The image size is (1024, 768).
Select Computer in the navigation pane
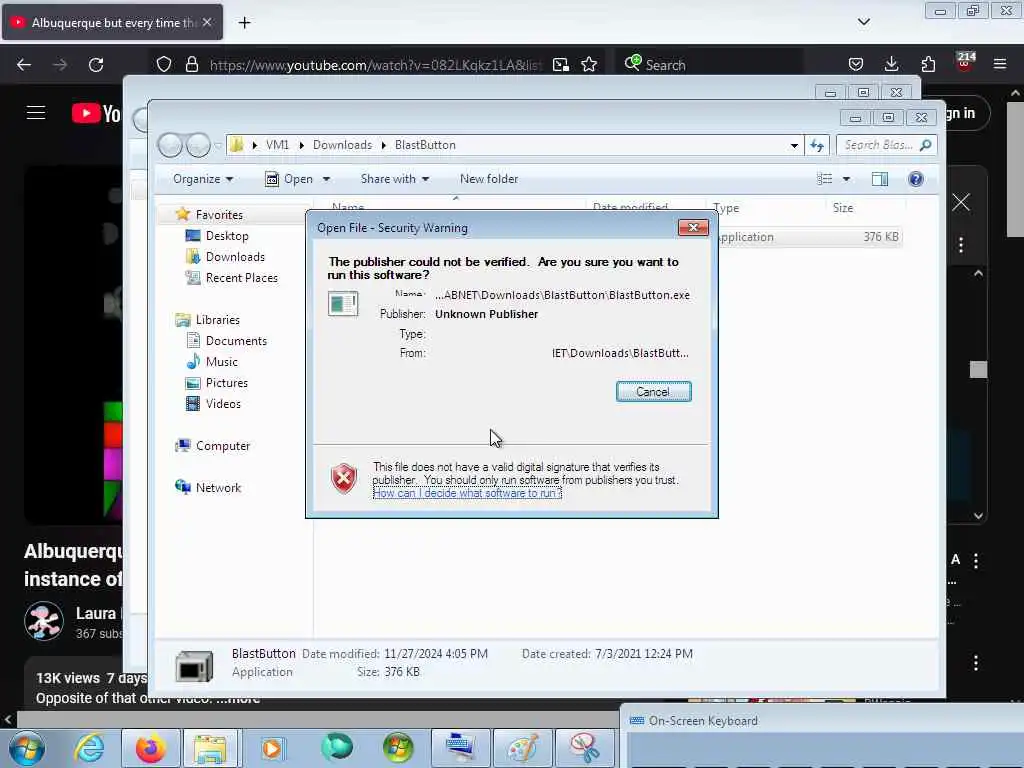click(x=222, y=446)
